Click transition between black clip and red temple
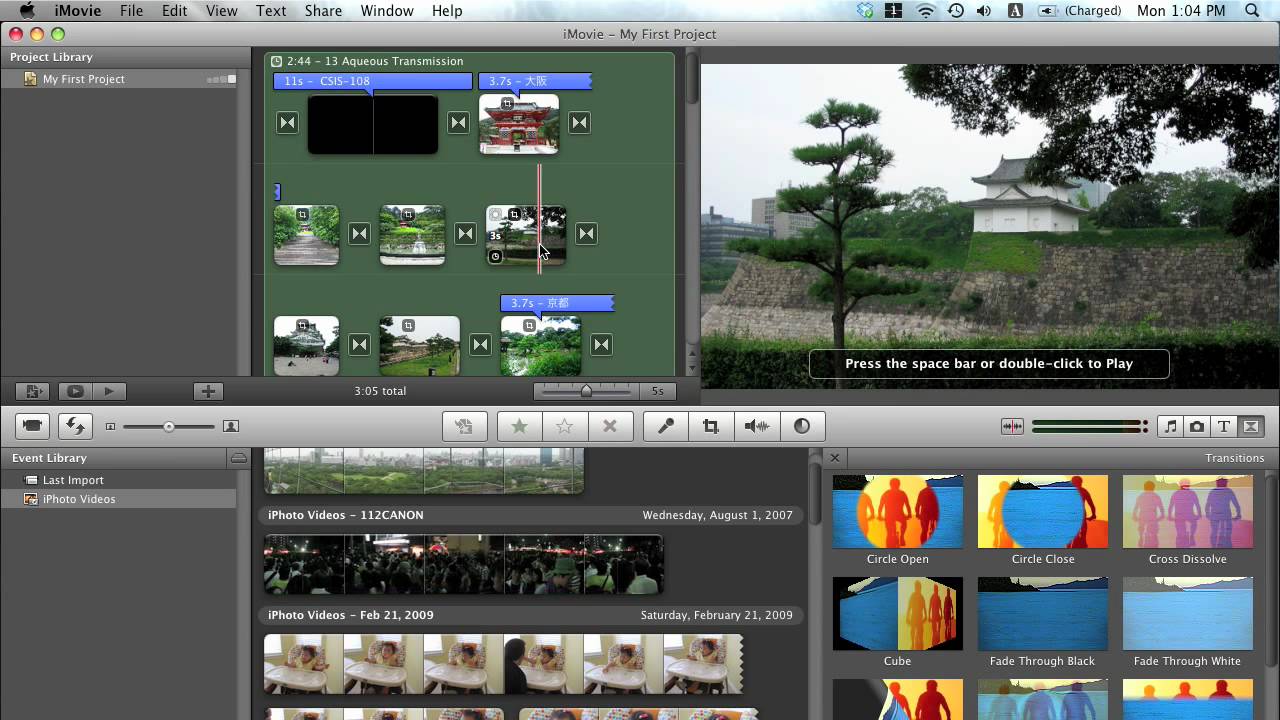1280x720 pixels. [x=458, y=123]
